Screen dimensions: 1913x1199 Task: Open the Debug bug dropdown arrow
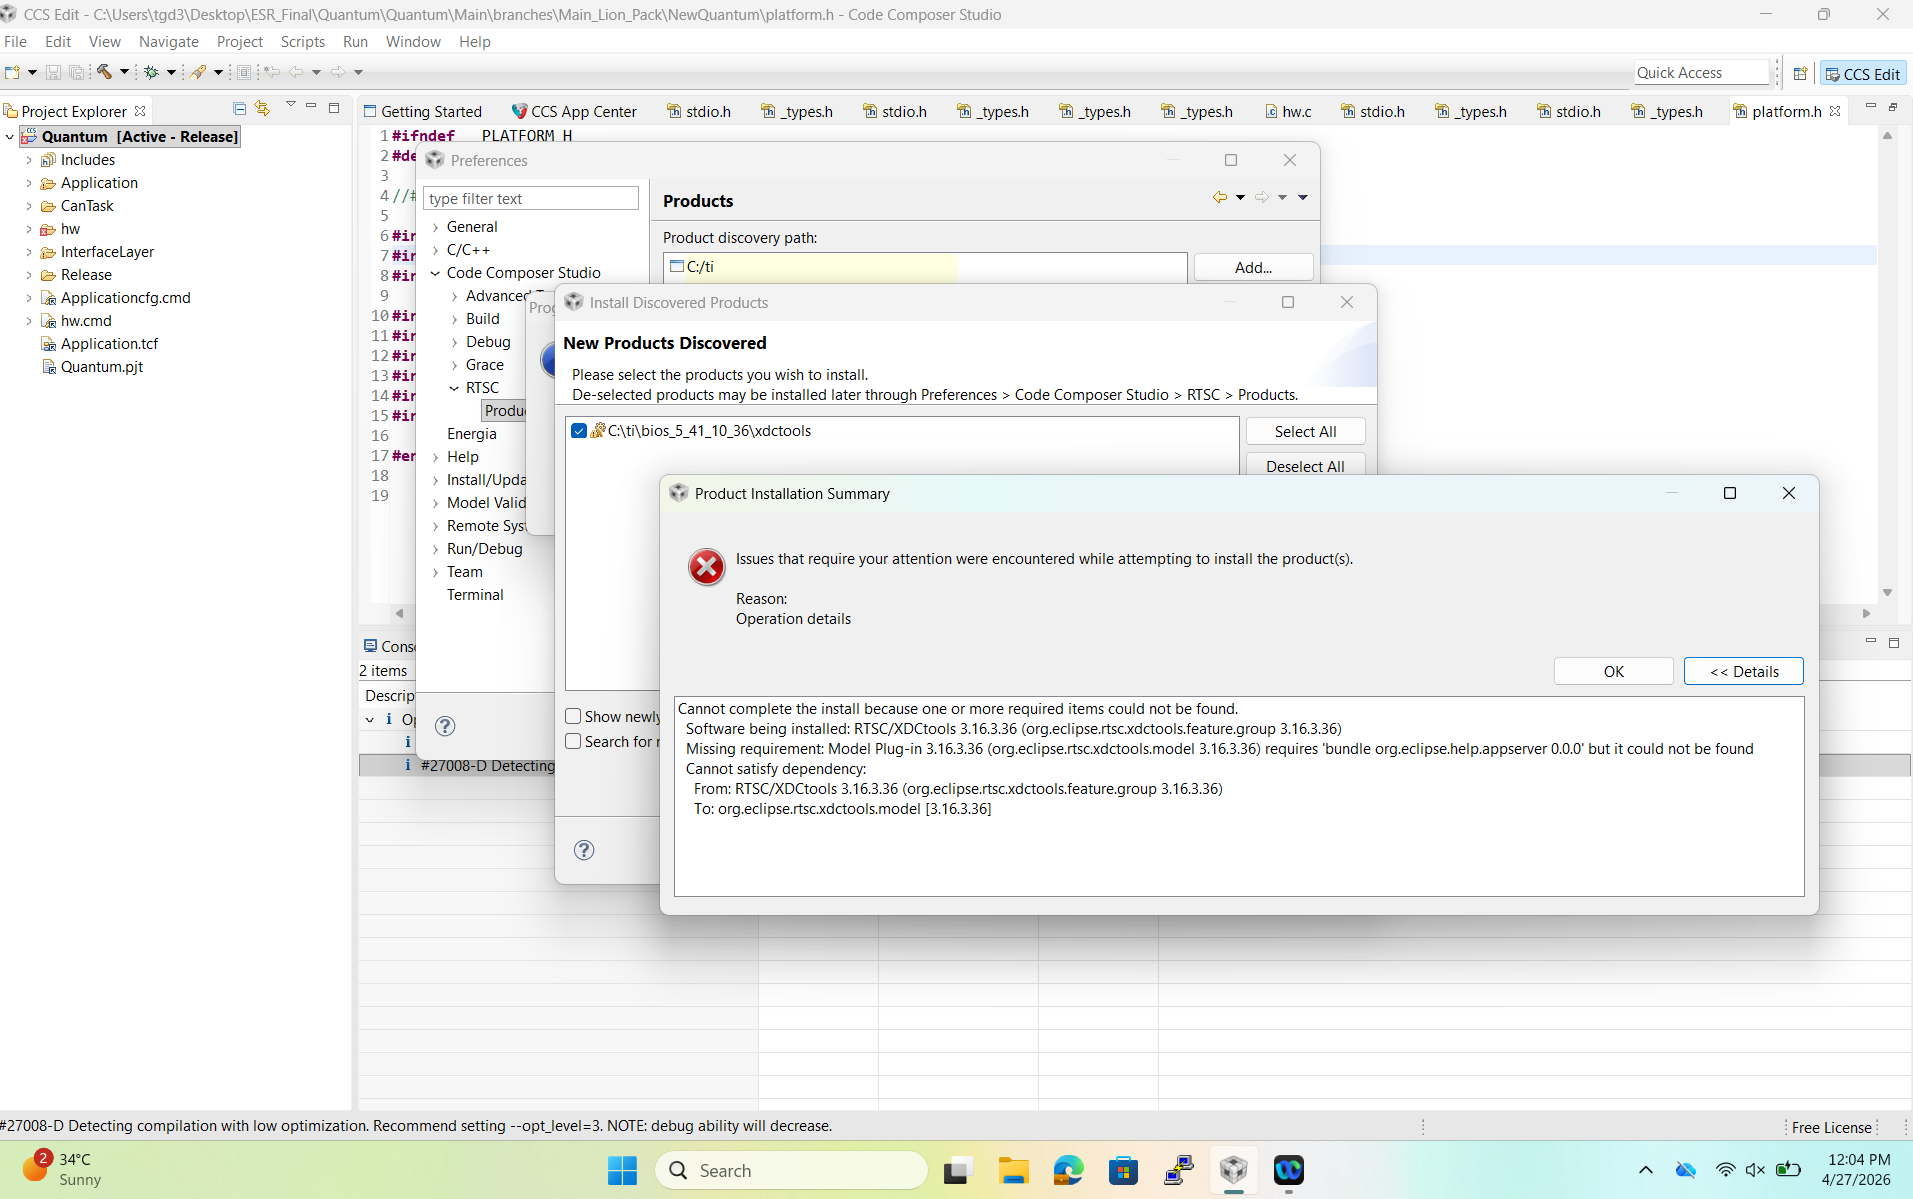click(x=171, y=72)
